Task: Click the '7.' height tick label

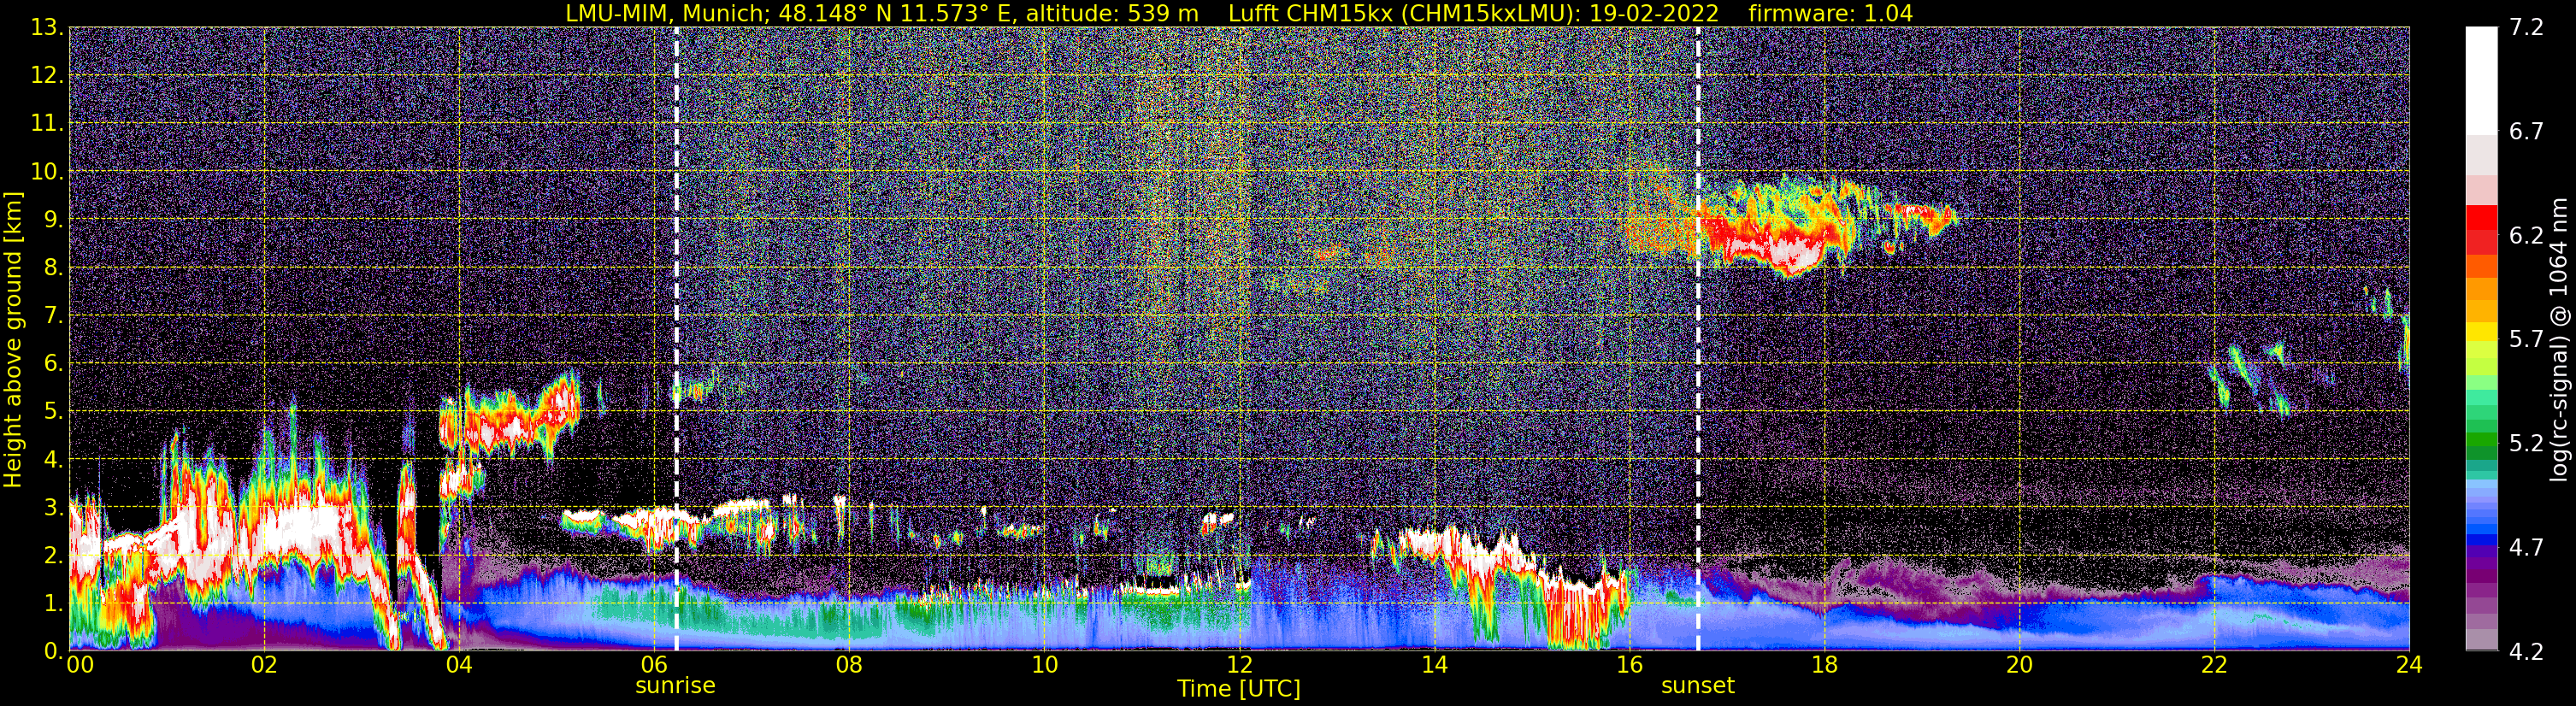Action: pos(53,315)
